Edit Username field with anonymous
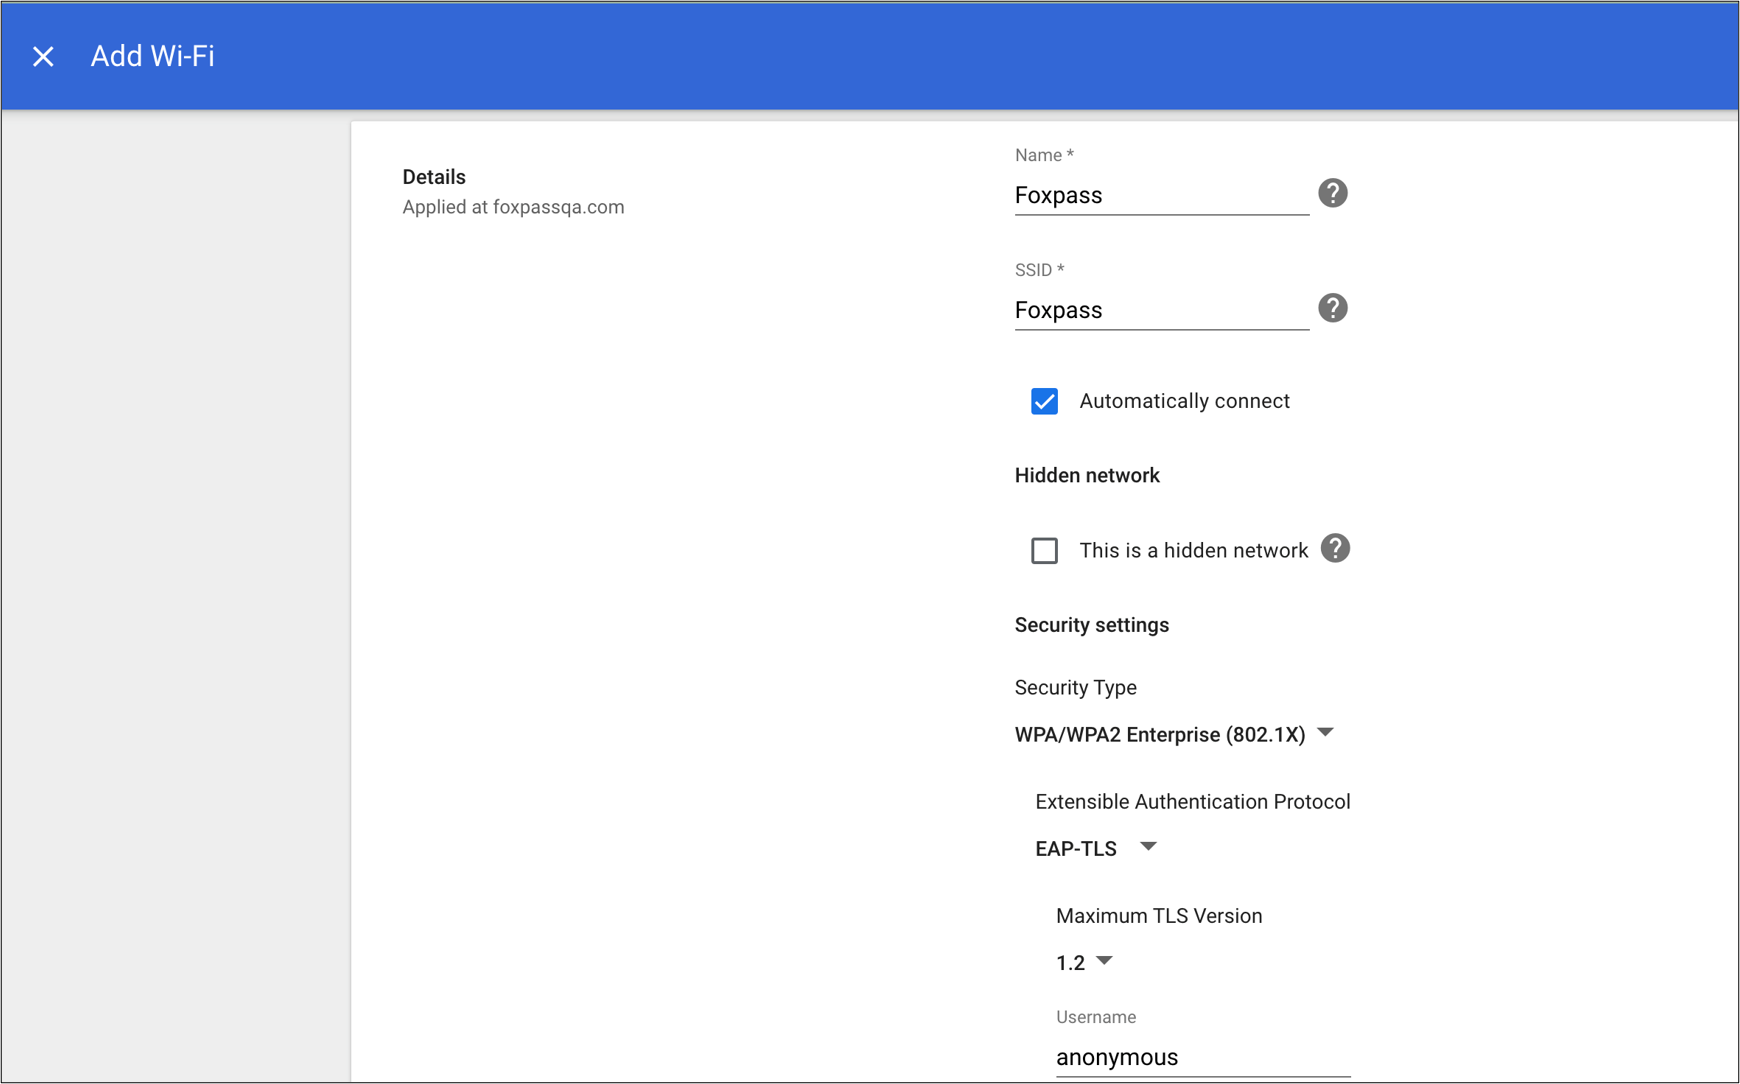1740x1084 pixels. [x=1203, y=1057]
